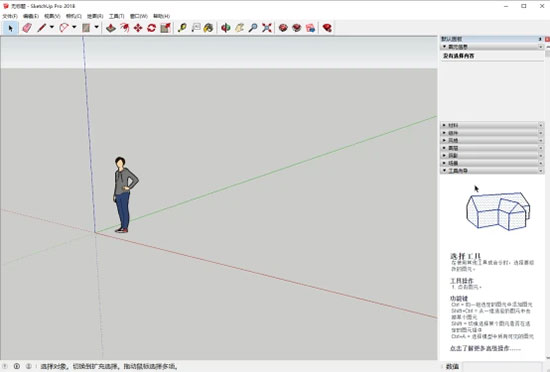Screen dimensions: 550x372
Task: Select the Move tool with red arrows
Action: 138,28
